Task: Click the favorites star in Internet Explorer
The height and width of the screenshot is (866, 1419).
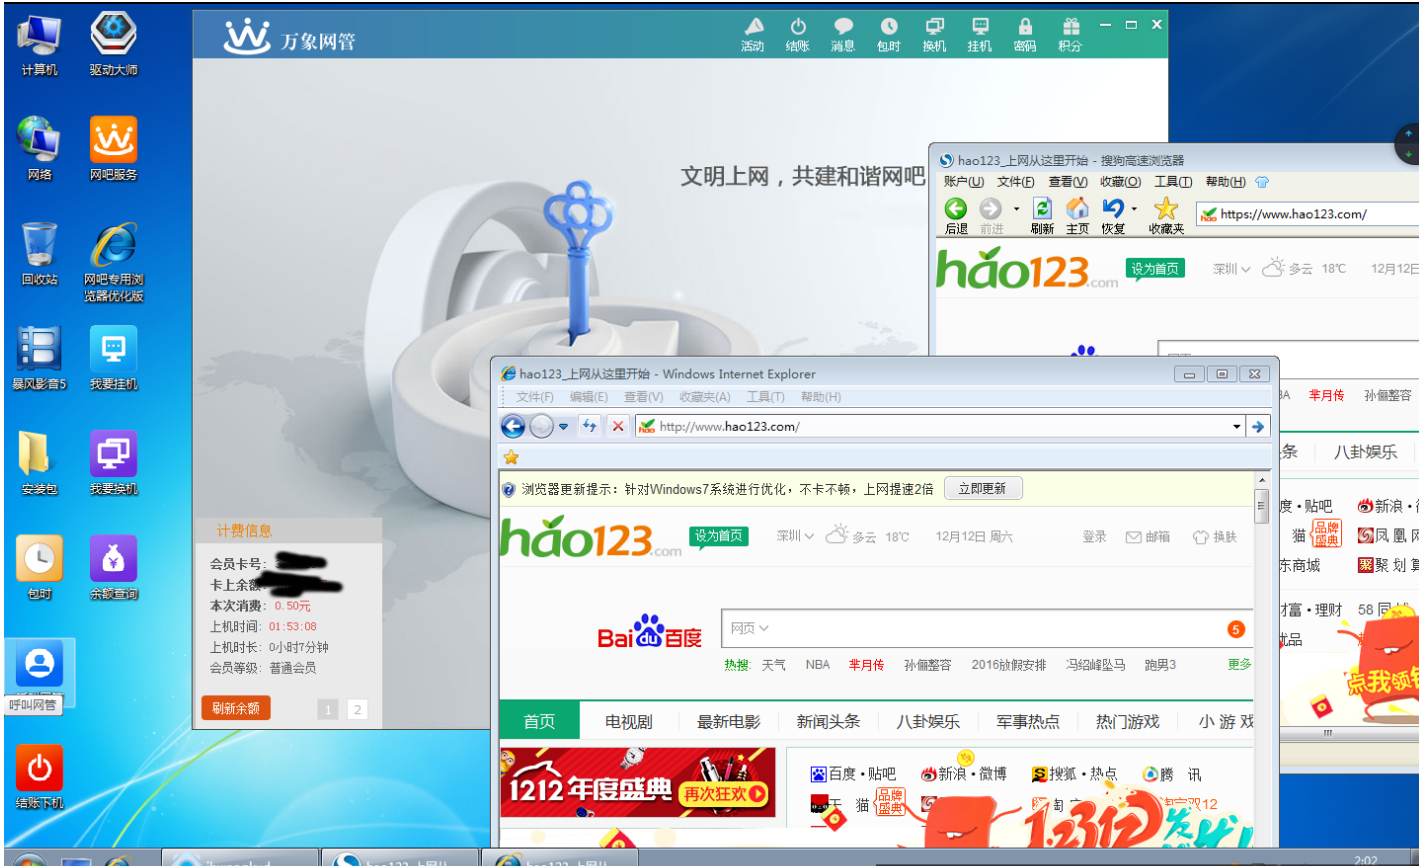Action: pos(511,457)
